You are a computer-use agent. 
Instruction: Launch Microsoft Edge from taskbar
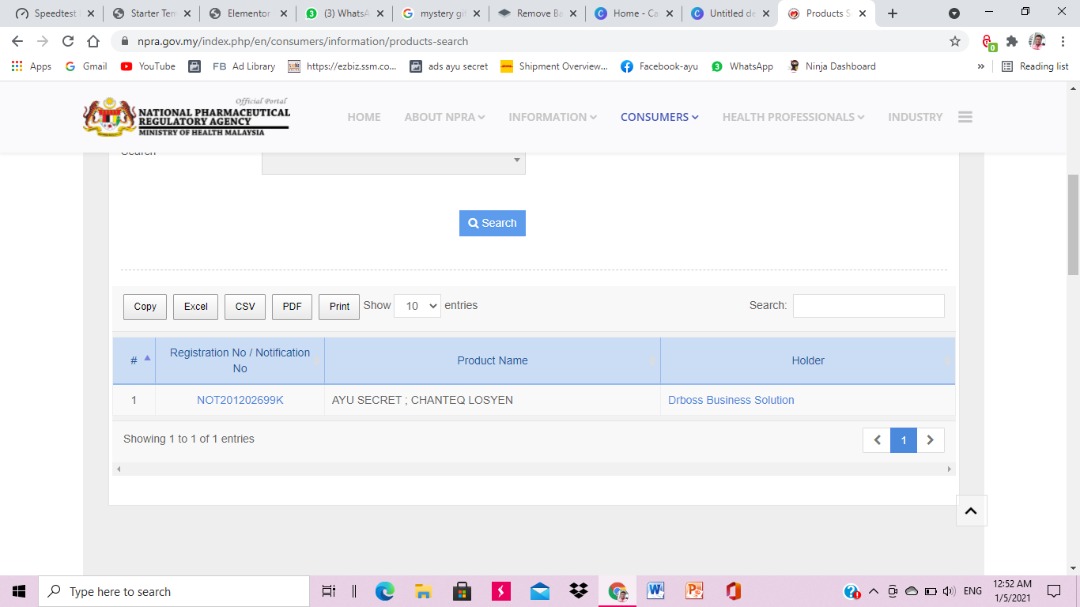point(384,591)
